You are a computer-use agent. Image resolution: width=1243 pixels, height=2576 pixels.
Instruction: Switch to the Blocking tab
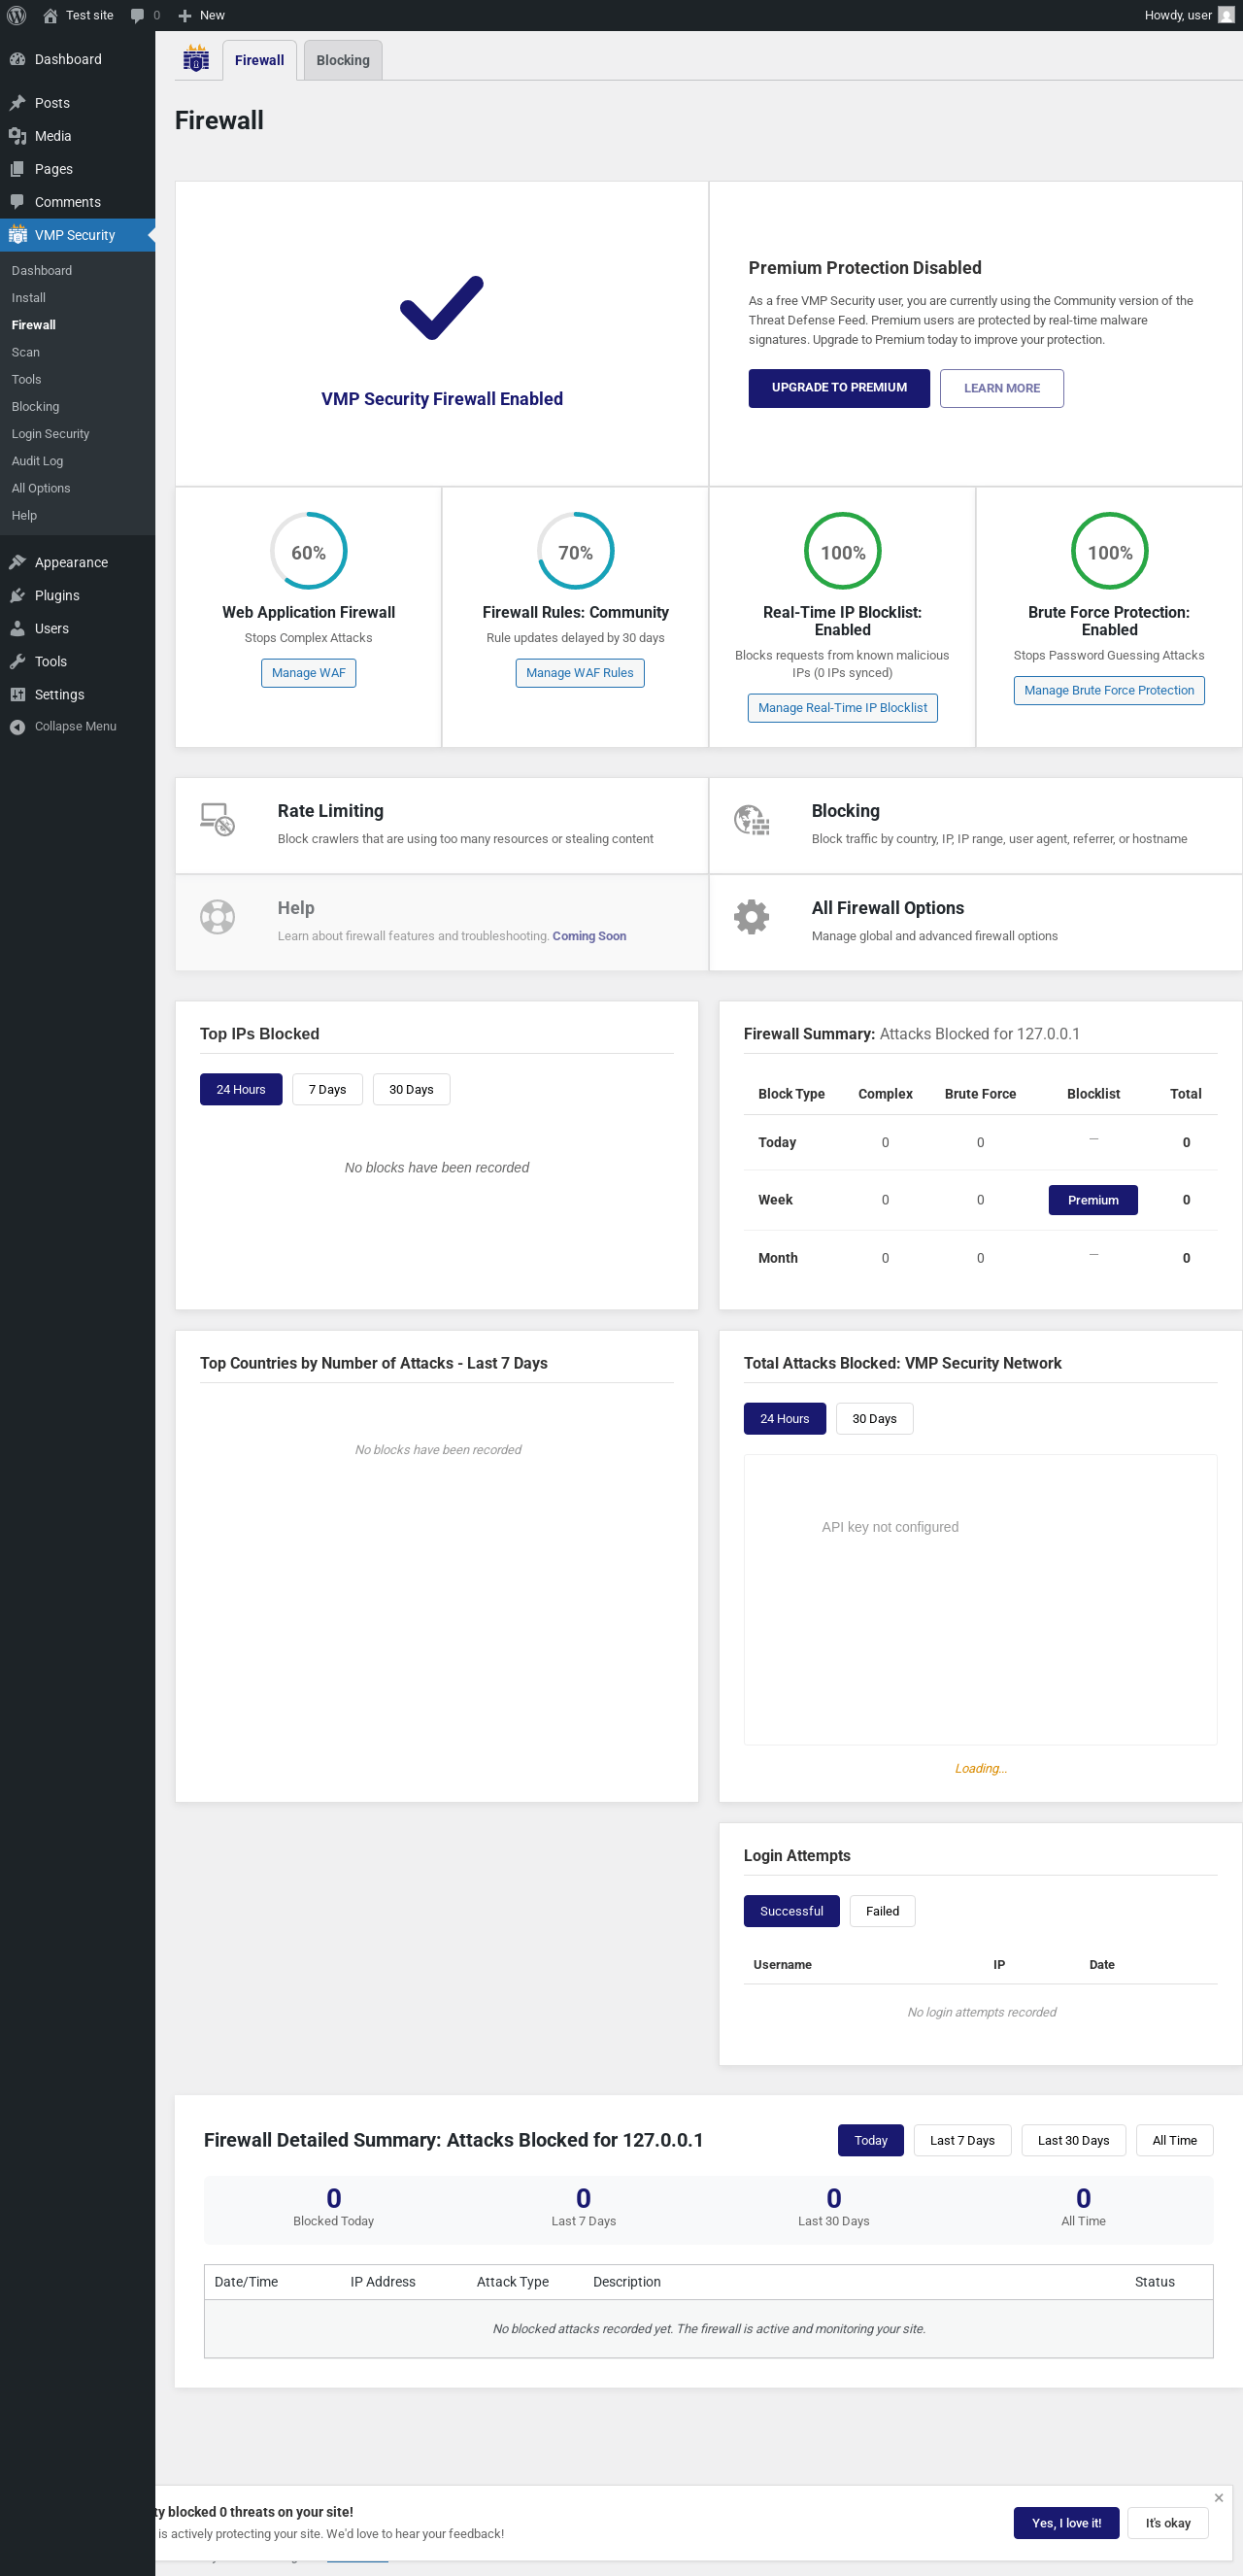pos(343,60)
